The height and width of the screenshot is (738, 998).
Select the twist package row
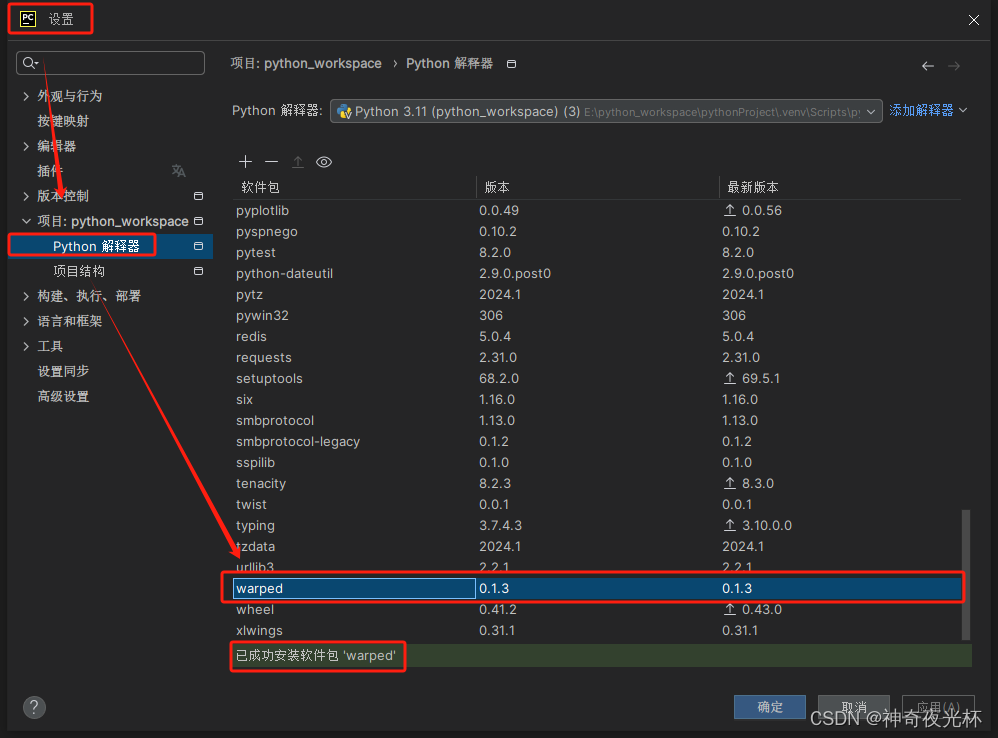597,504
